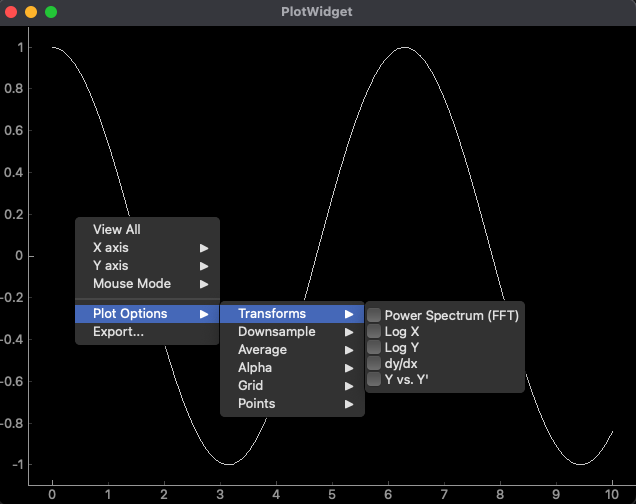Select the Plot Options menu entry
This screenshot has height=504, width=636.
(147, 314)
